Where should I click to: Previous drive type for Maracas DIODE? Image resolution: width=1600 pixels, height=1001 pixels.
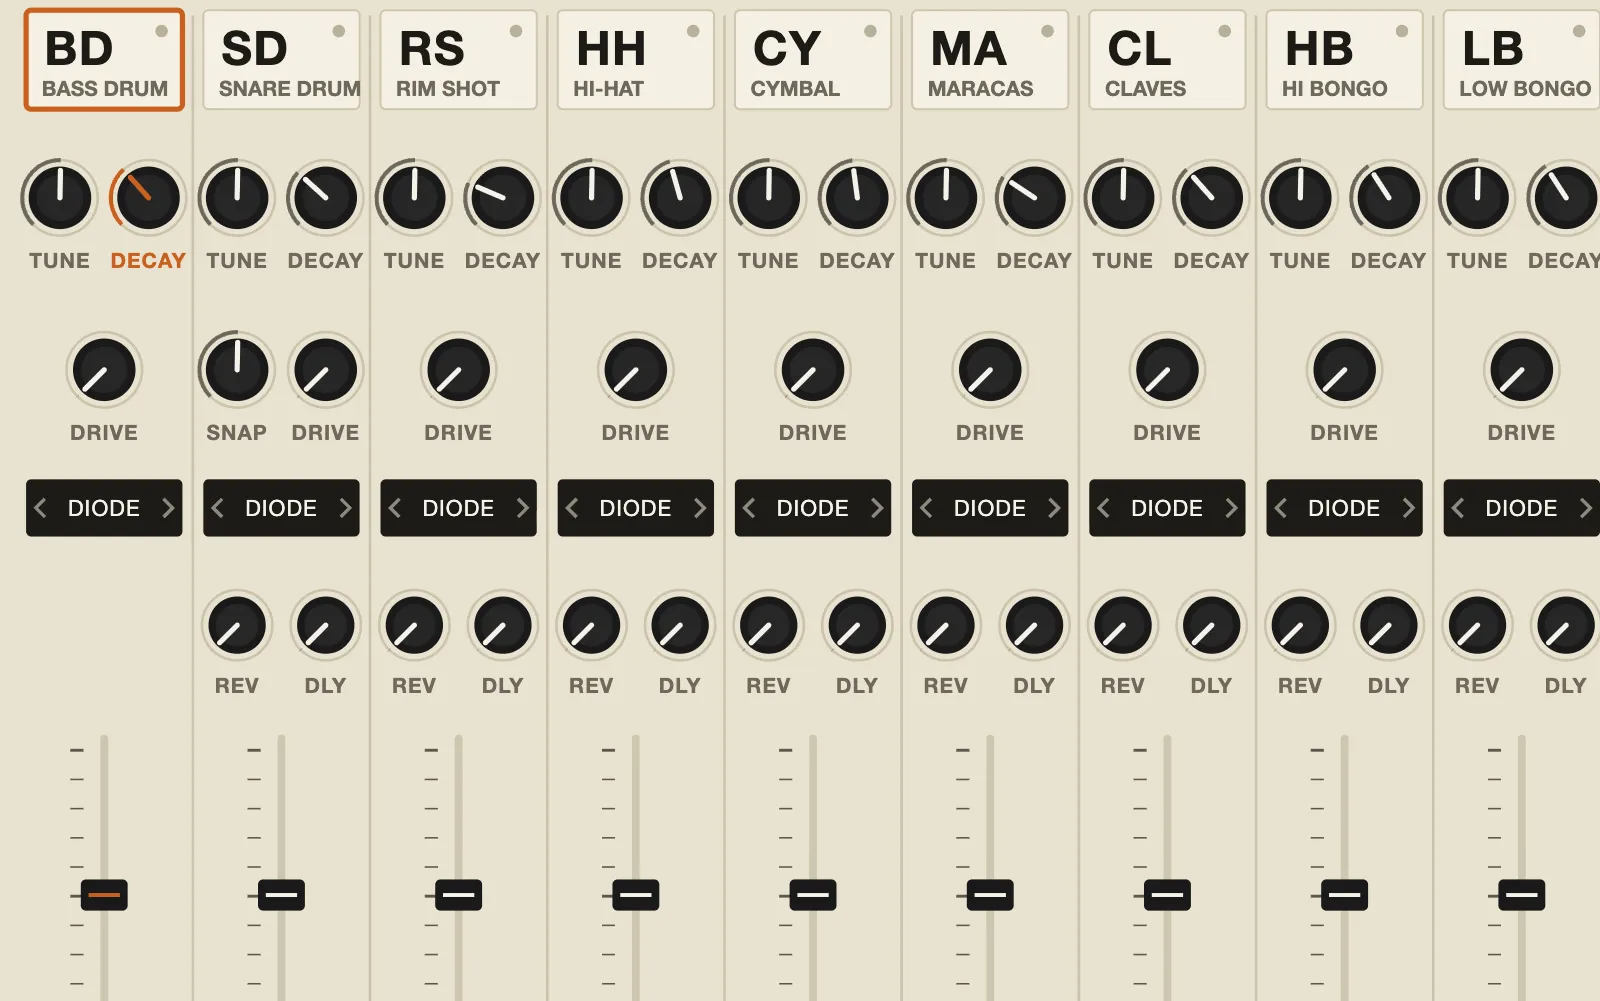(x=926, y=508)
